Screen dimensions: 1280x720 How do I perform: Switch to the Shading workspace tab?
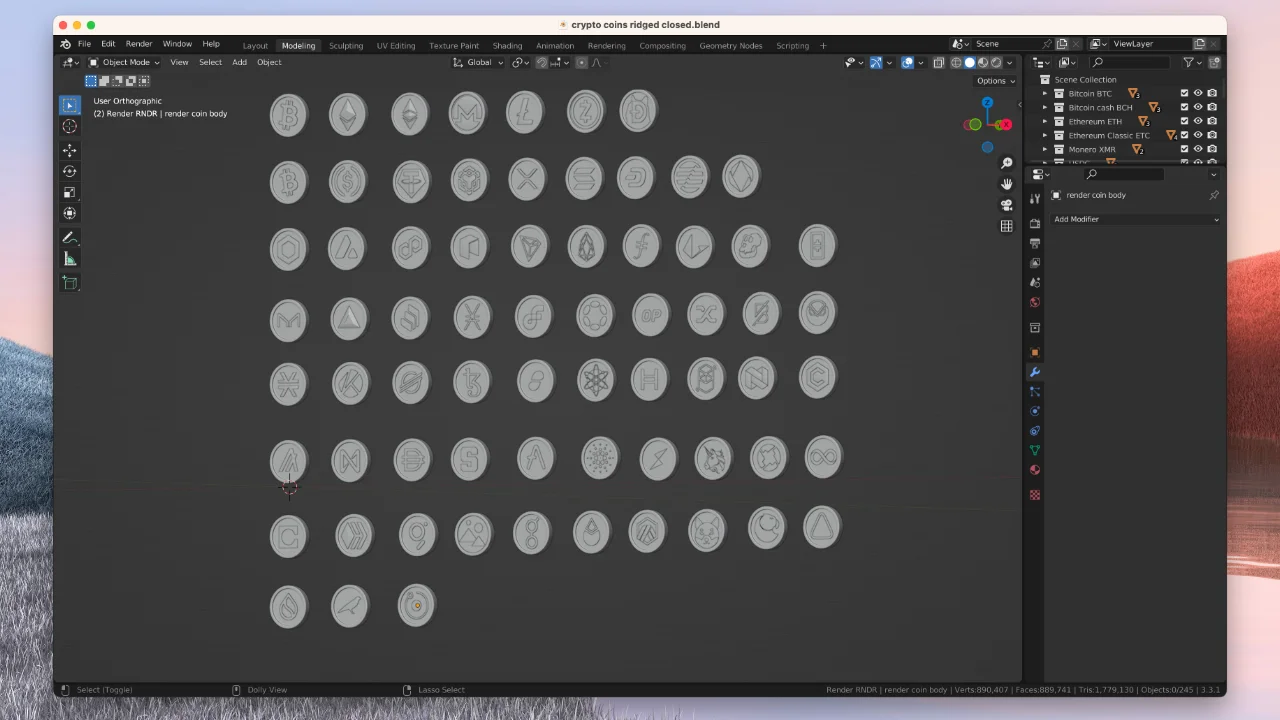[x=507, y=45]
